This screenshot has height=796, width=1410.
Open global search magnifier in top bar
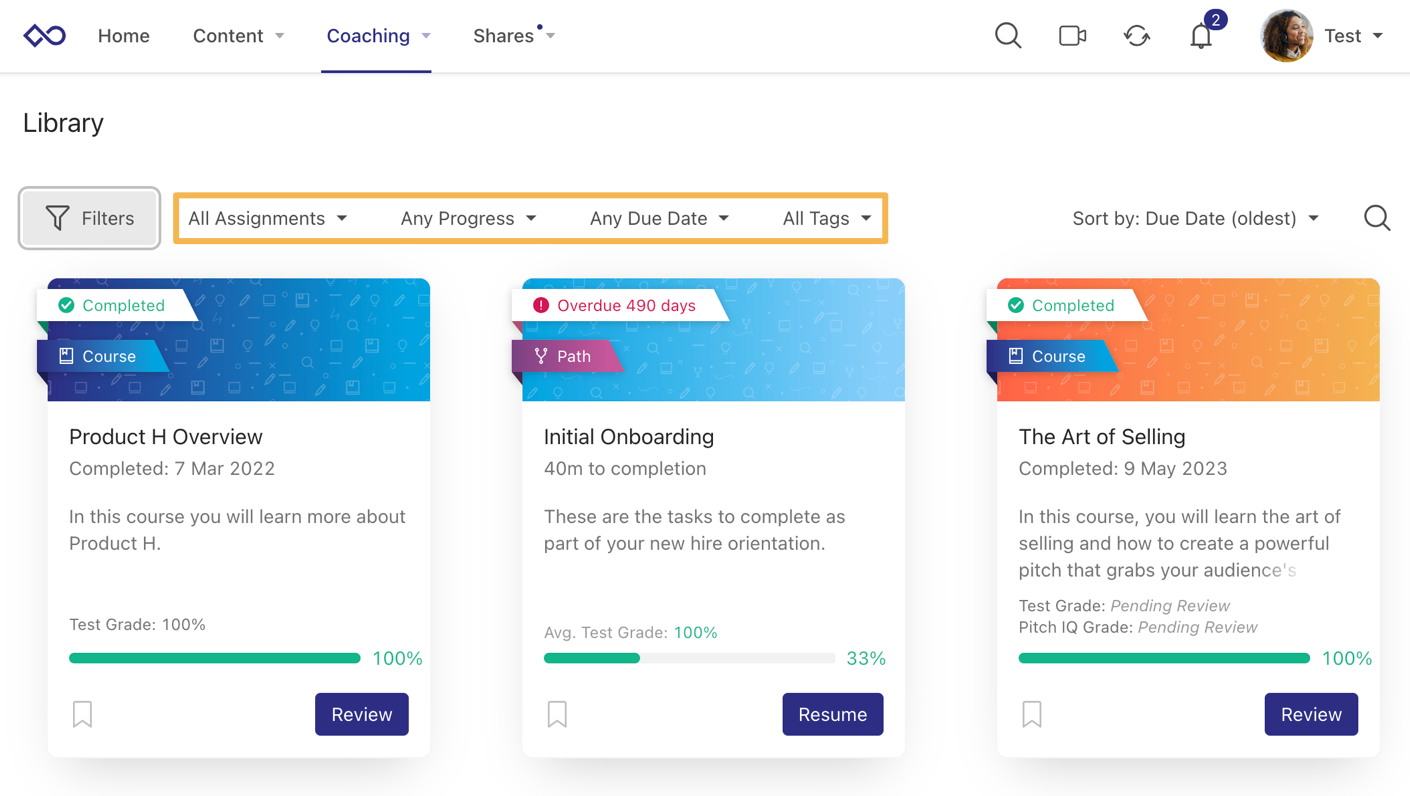(1008, 36)
